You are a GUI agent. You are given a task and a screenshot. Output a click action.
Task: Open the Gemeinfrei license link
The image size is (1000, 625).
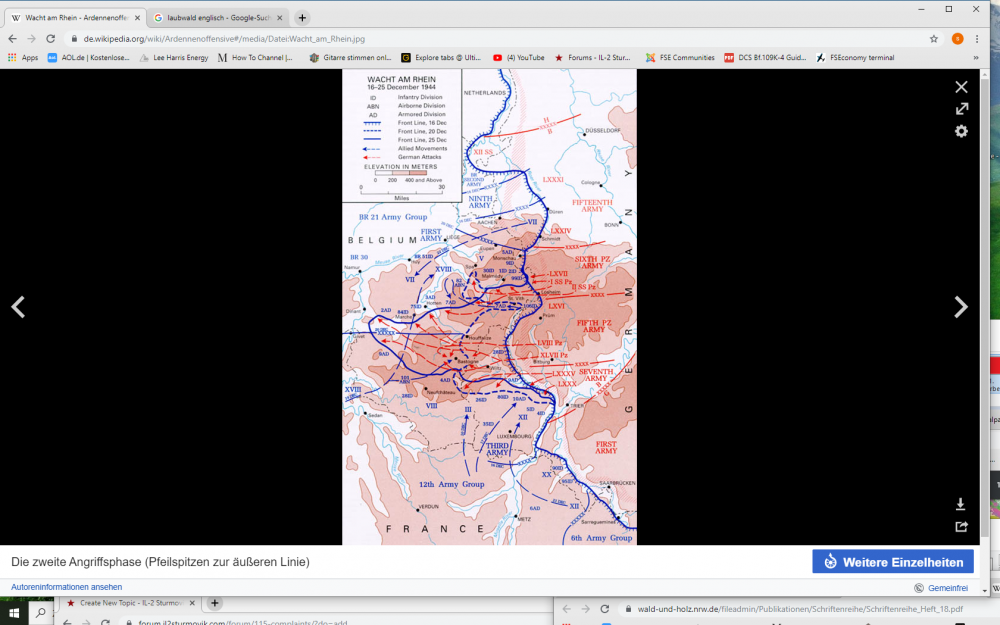tap(947, 588)
